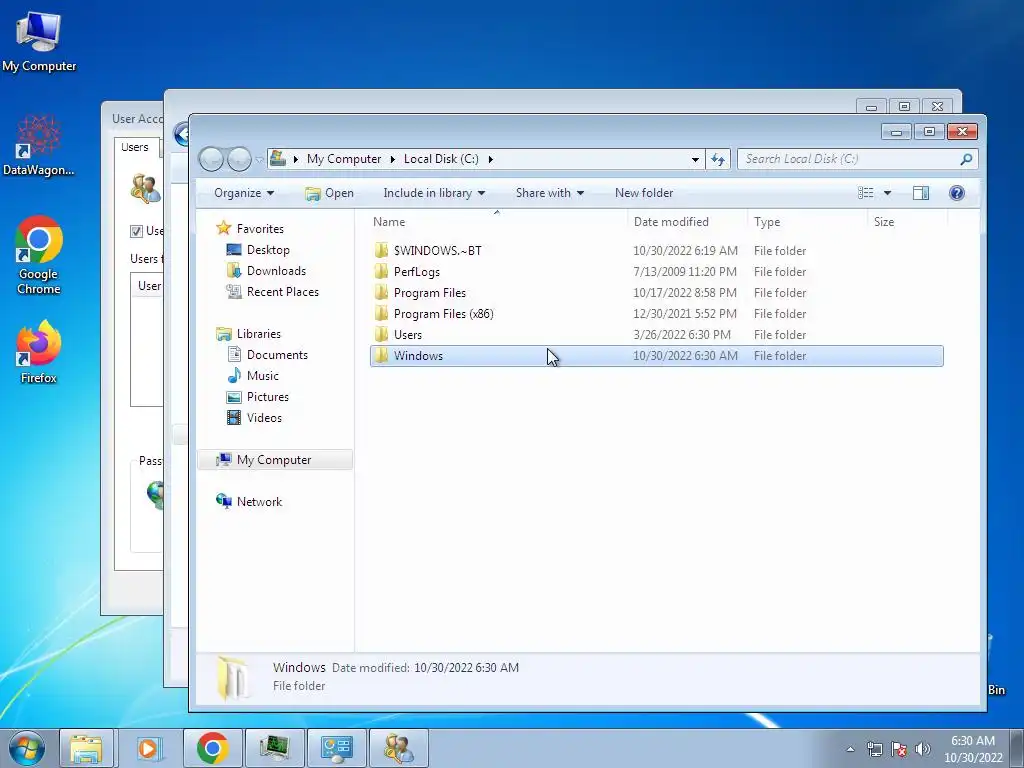Click the Chrome taskbar icon
Screen dimensions: 1024x768
(213, 748)
